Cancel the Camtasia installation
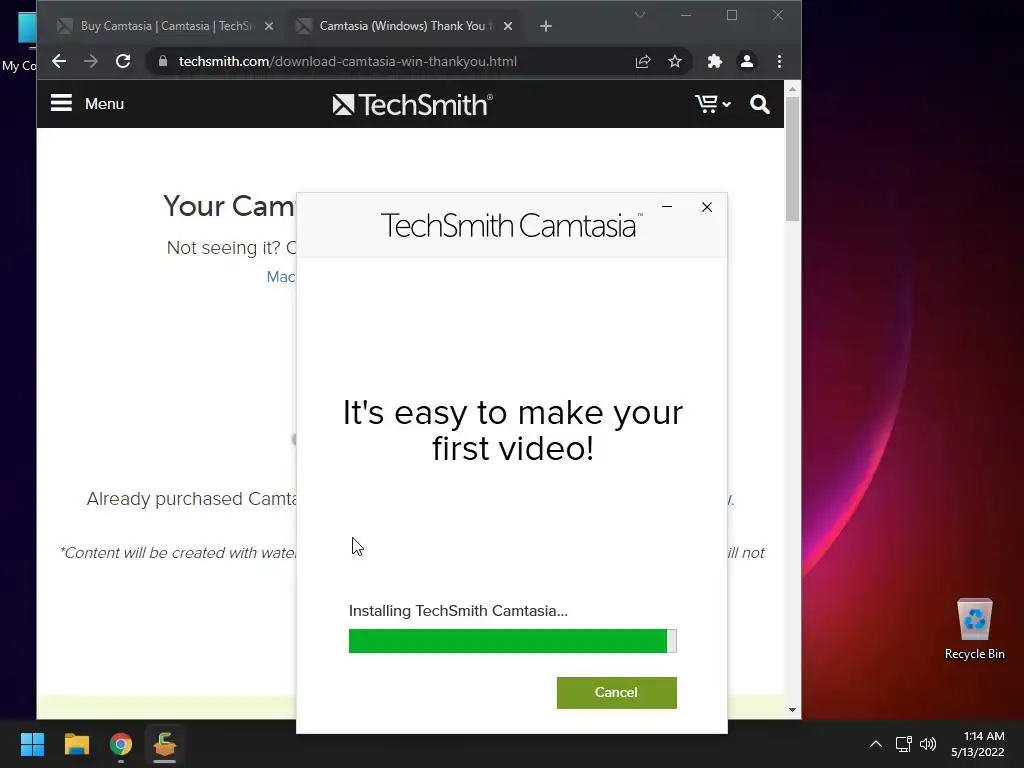Image resolution: width=1024 pixels, height=768 pixels. (x=616, y=692)
